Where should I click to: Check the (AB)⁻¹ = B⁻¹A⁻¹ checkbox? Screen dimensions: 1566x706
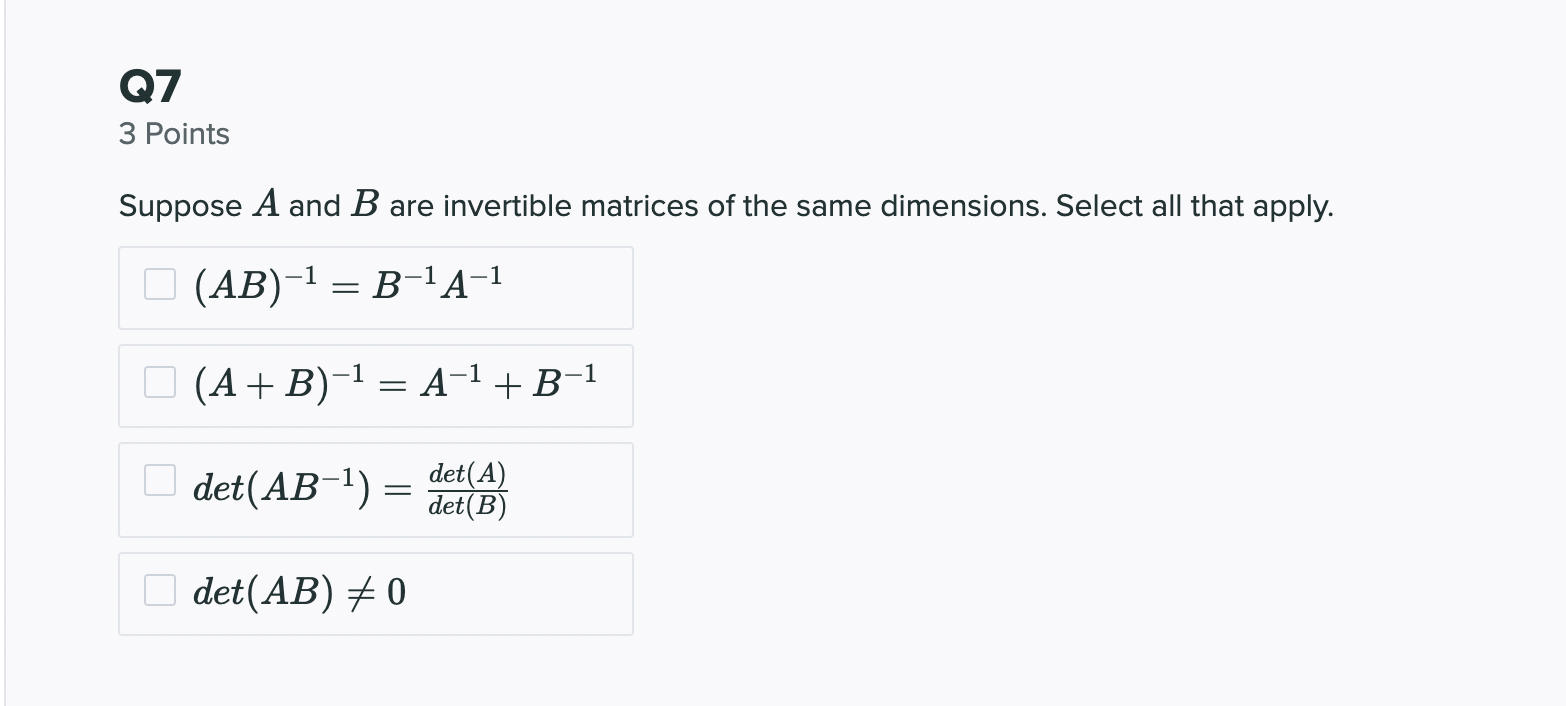tap(160, 285)
